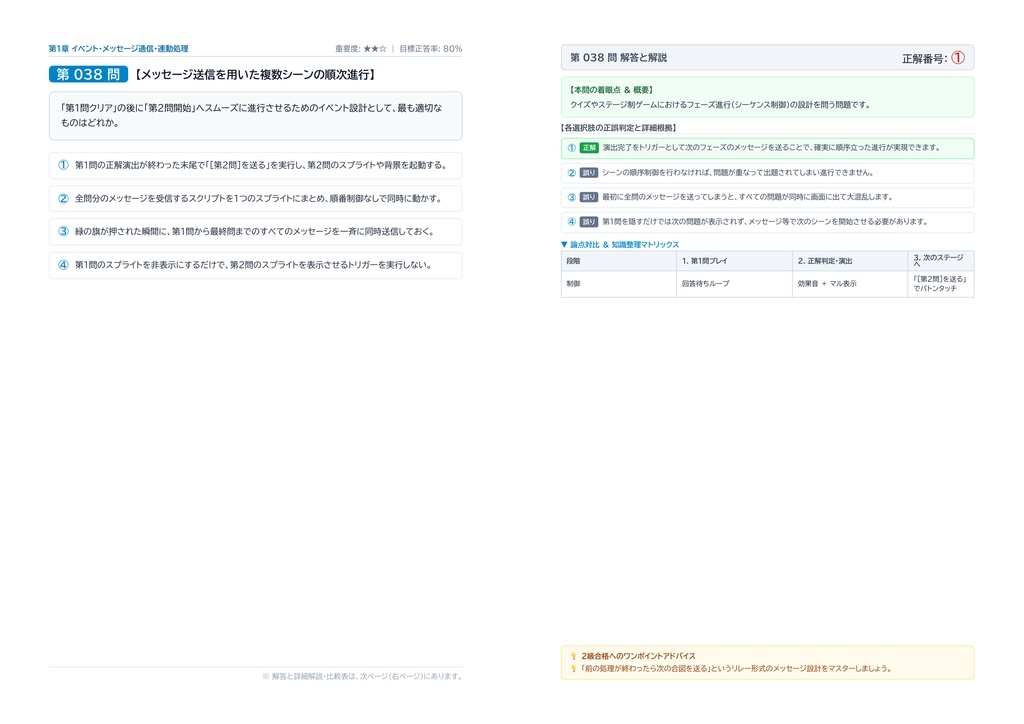Click the overview sentence about フェーズ進行(シーケンス制御)

(720, 104)
